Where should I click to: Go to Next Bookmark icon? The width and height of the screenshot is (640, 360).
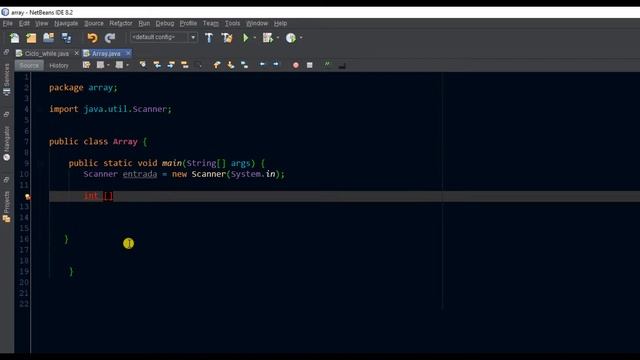coord(231,65)
